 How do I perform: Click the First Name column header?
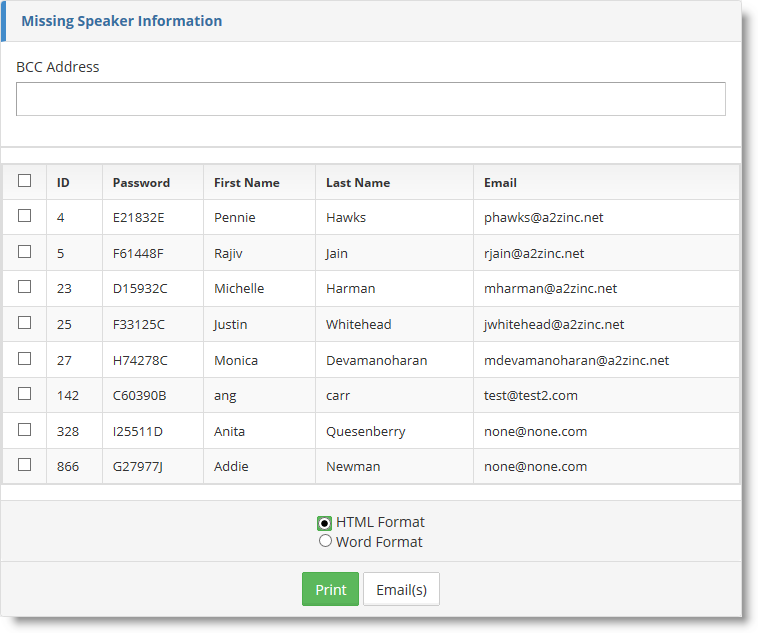247,183
